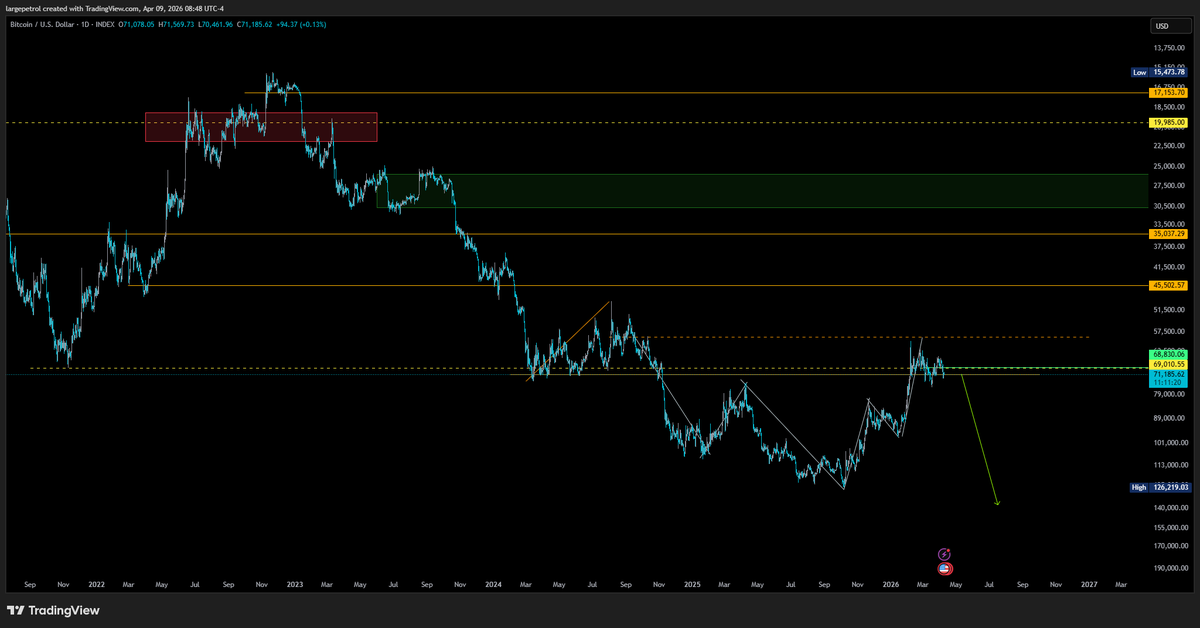
Task: Click the 13,750.00 price scale label
Action: click(x=1170, y=48)
